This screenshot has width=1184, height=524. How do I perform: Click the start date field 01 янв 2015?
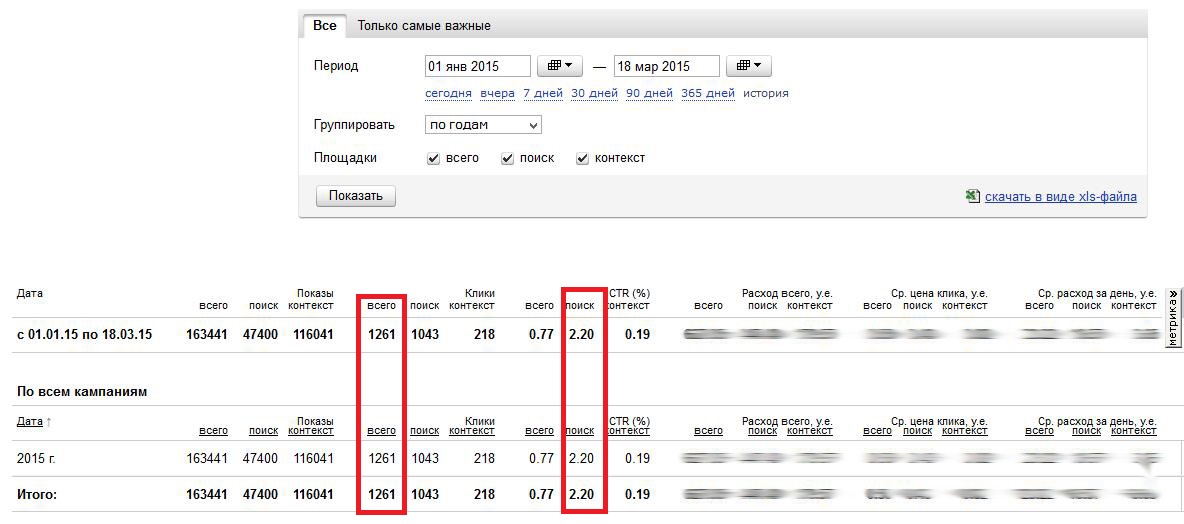[478, 66]
